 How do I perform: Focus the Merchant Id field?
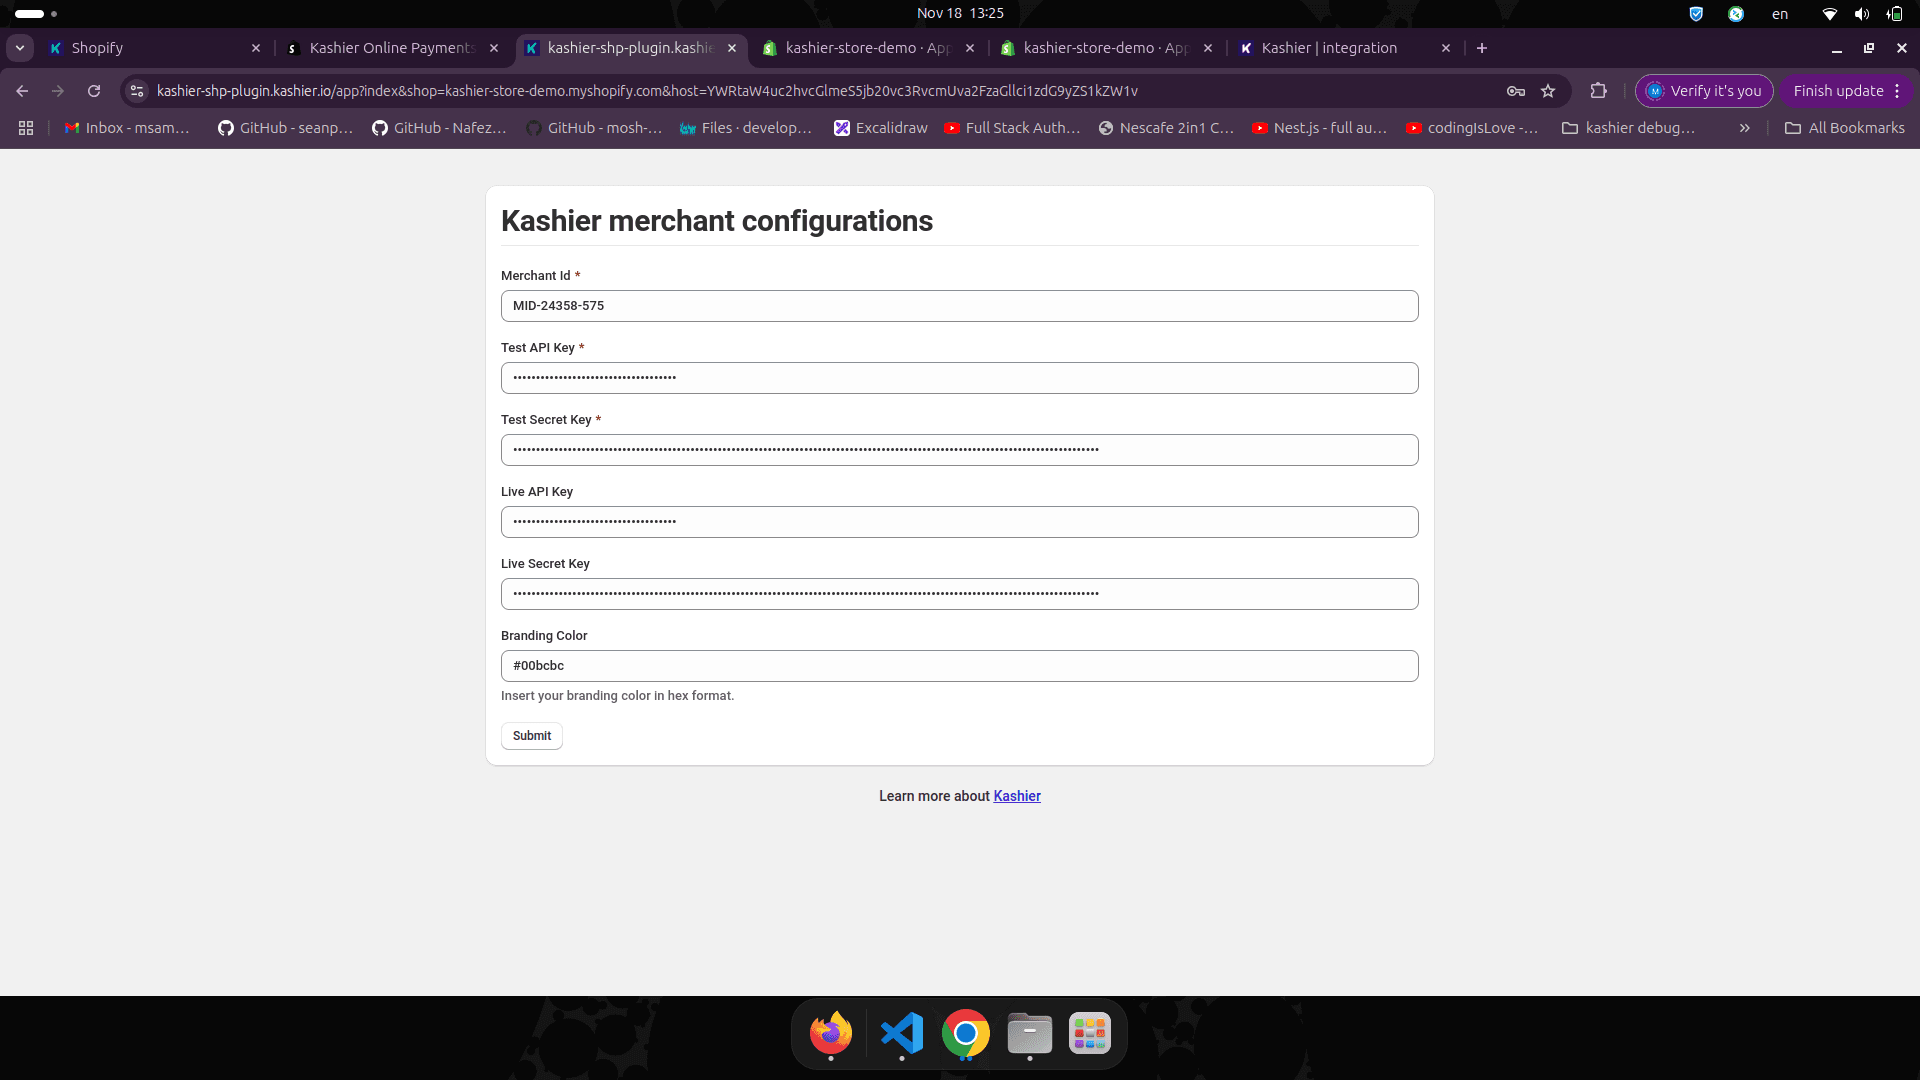tap(959, 306)
